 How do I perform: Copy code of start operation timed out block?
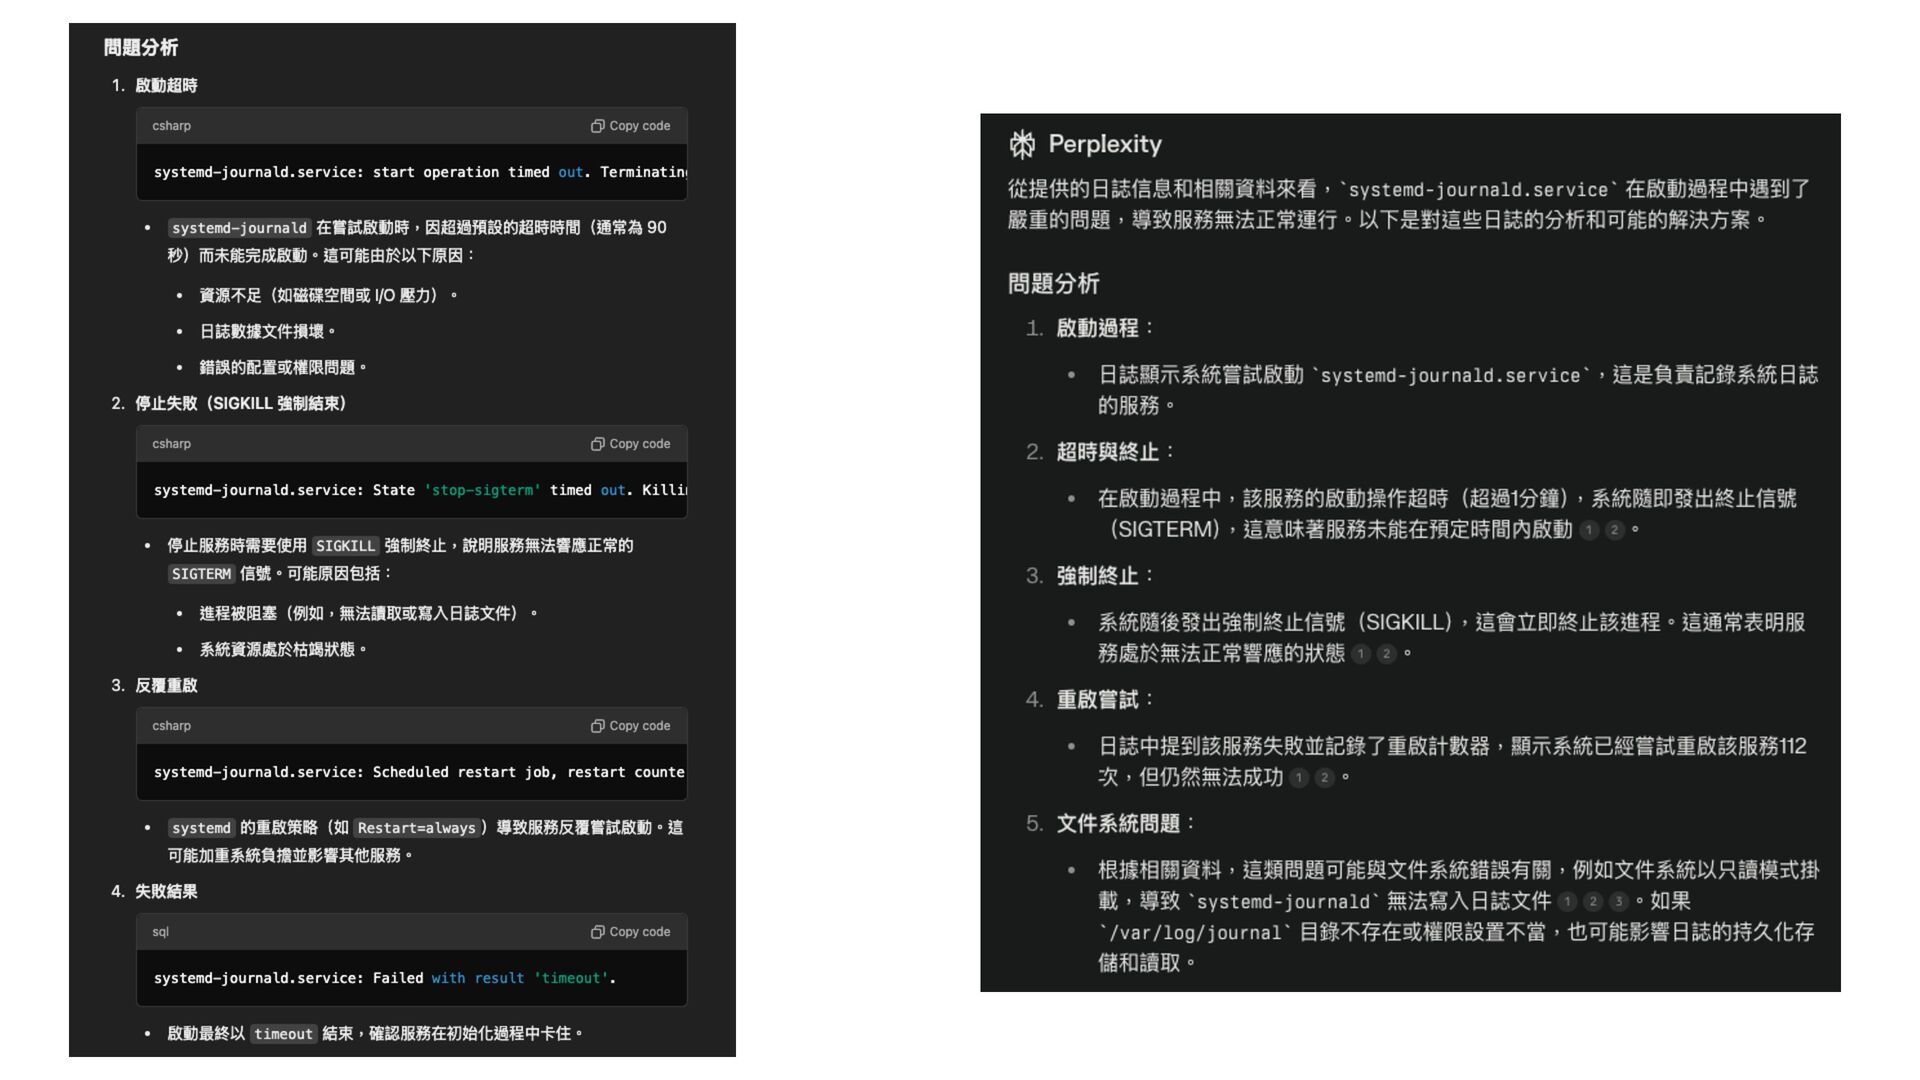[630, 126]
